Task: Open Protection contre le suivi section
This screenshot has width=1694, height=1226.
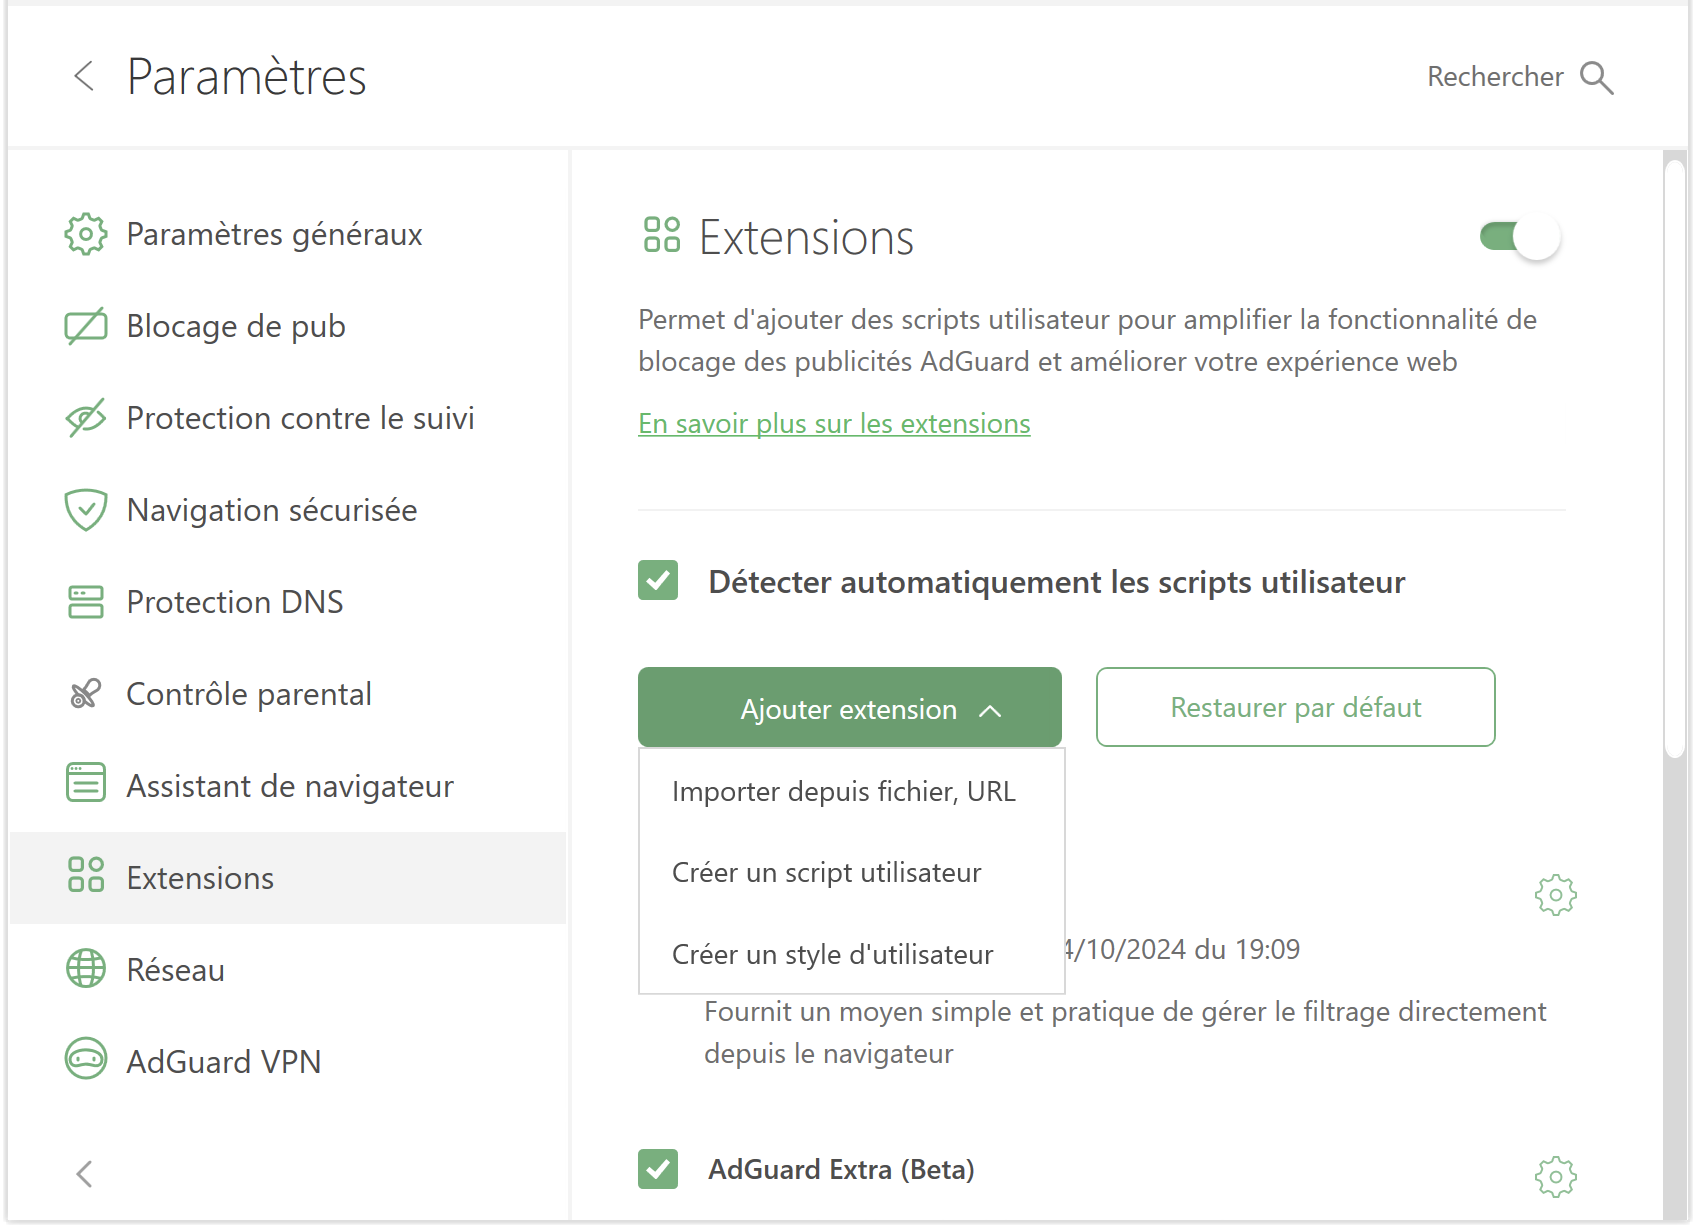Action: pos(288,418)
